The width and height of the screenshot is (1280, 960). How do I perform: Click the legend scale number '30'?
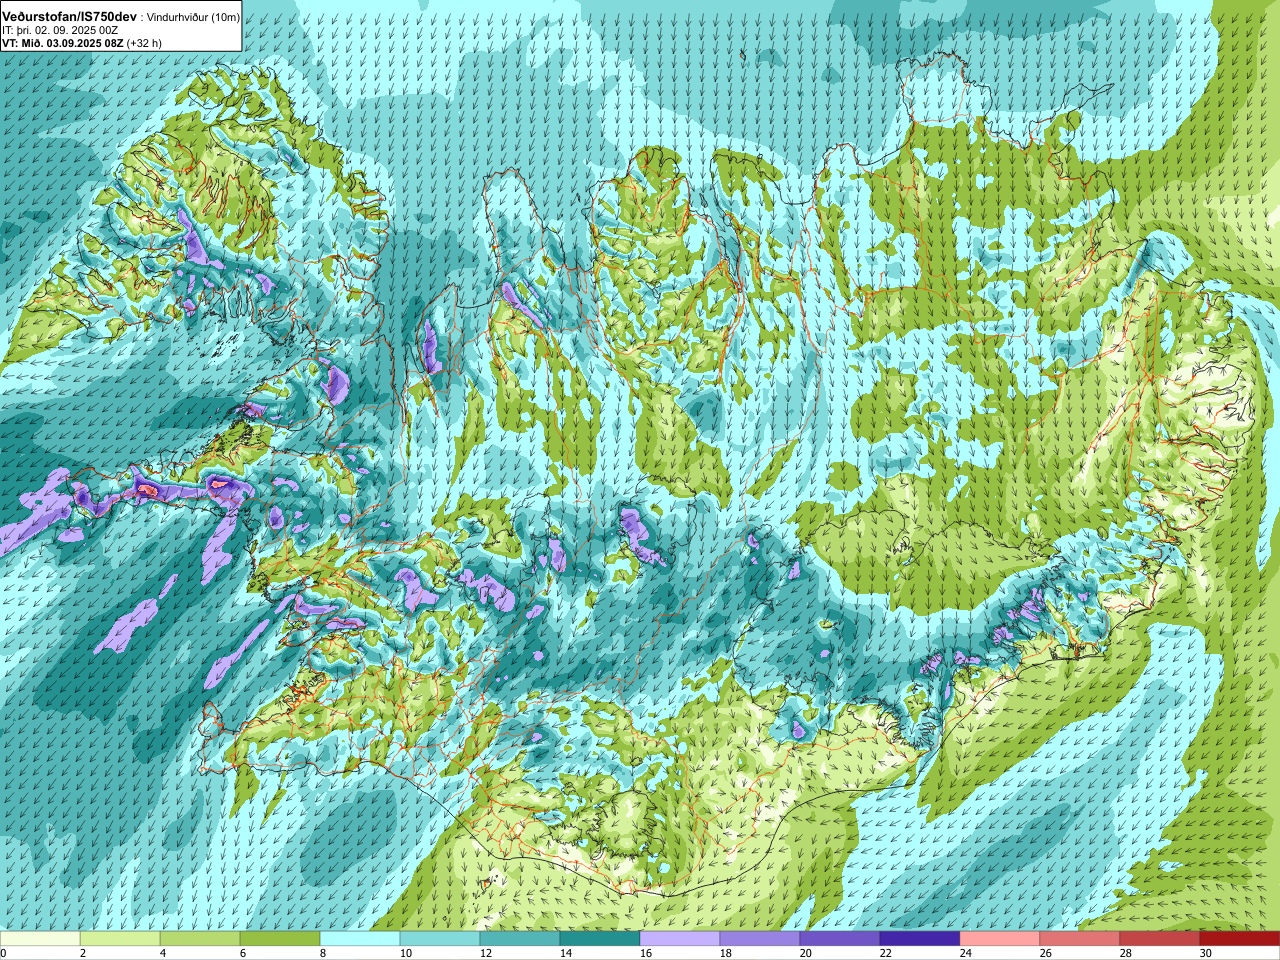(1206, 953)
